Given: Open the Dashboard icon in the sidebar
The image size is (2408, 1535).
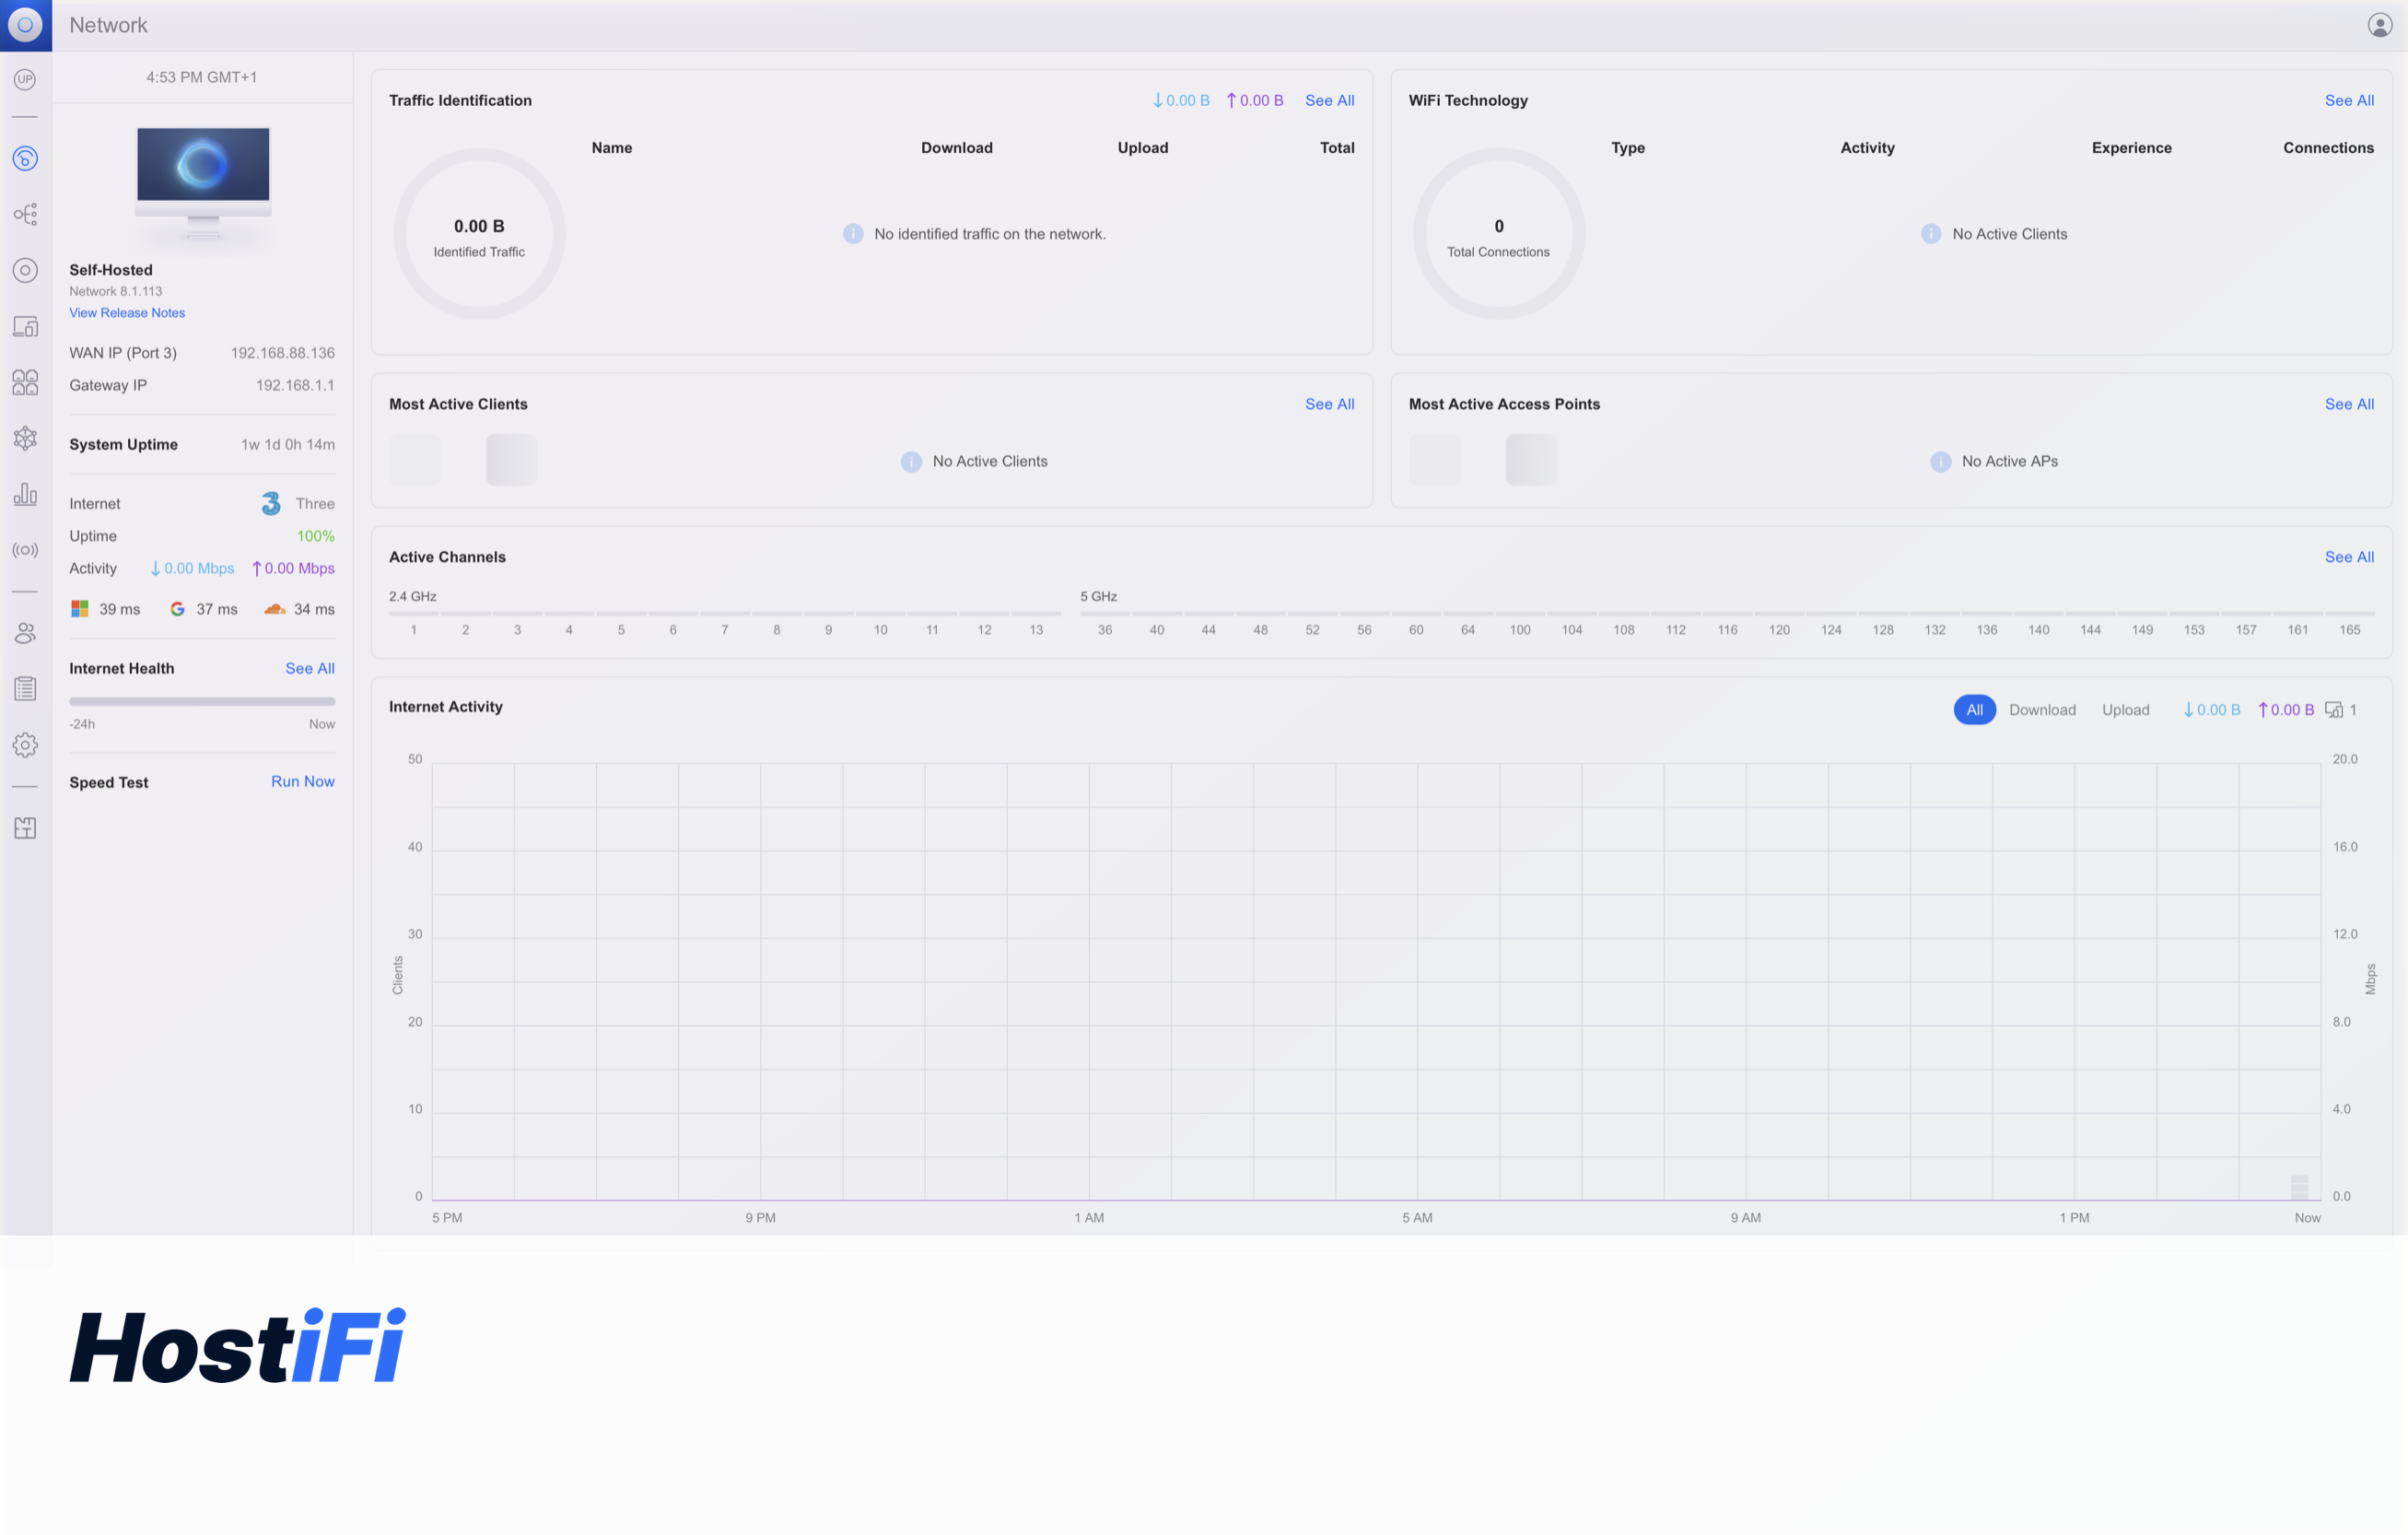Looking at the screenshot, I should [25, 158].
